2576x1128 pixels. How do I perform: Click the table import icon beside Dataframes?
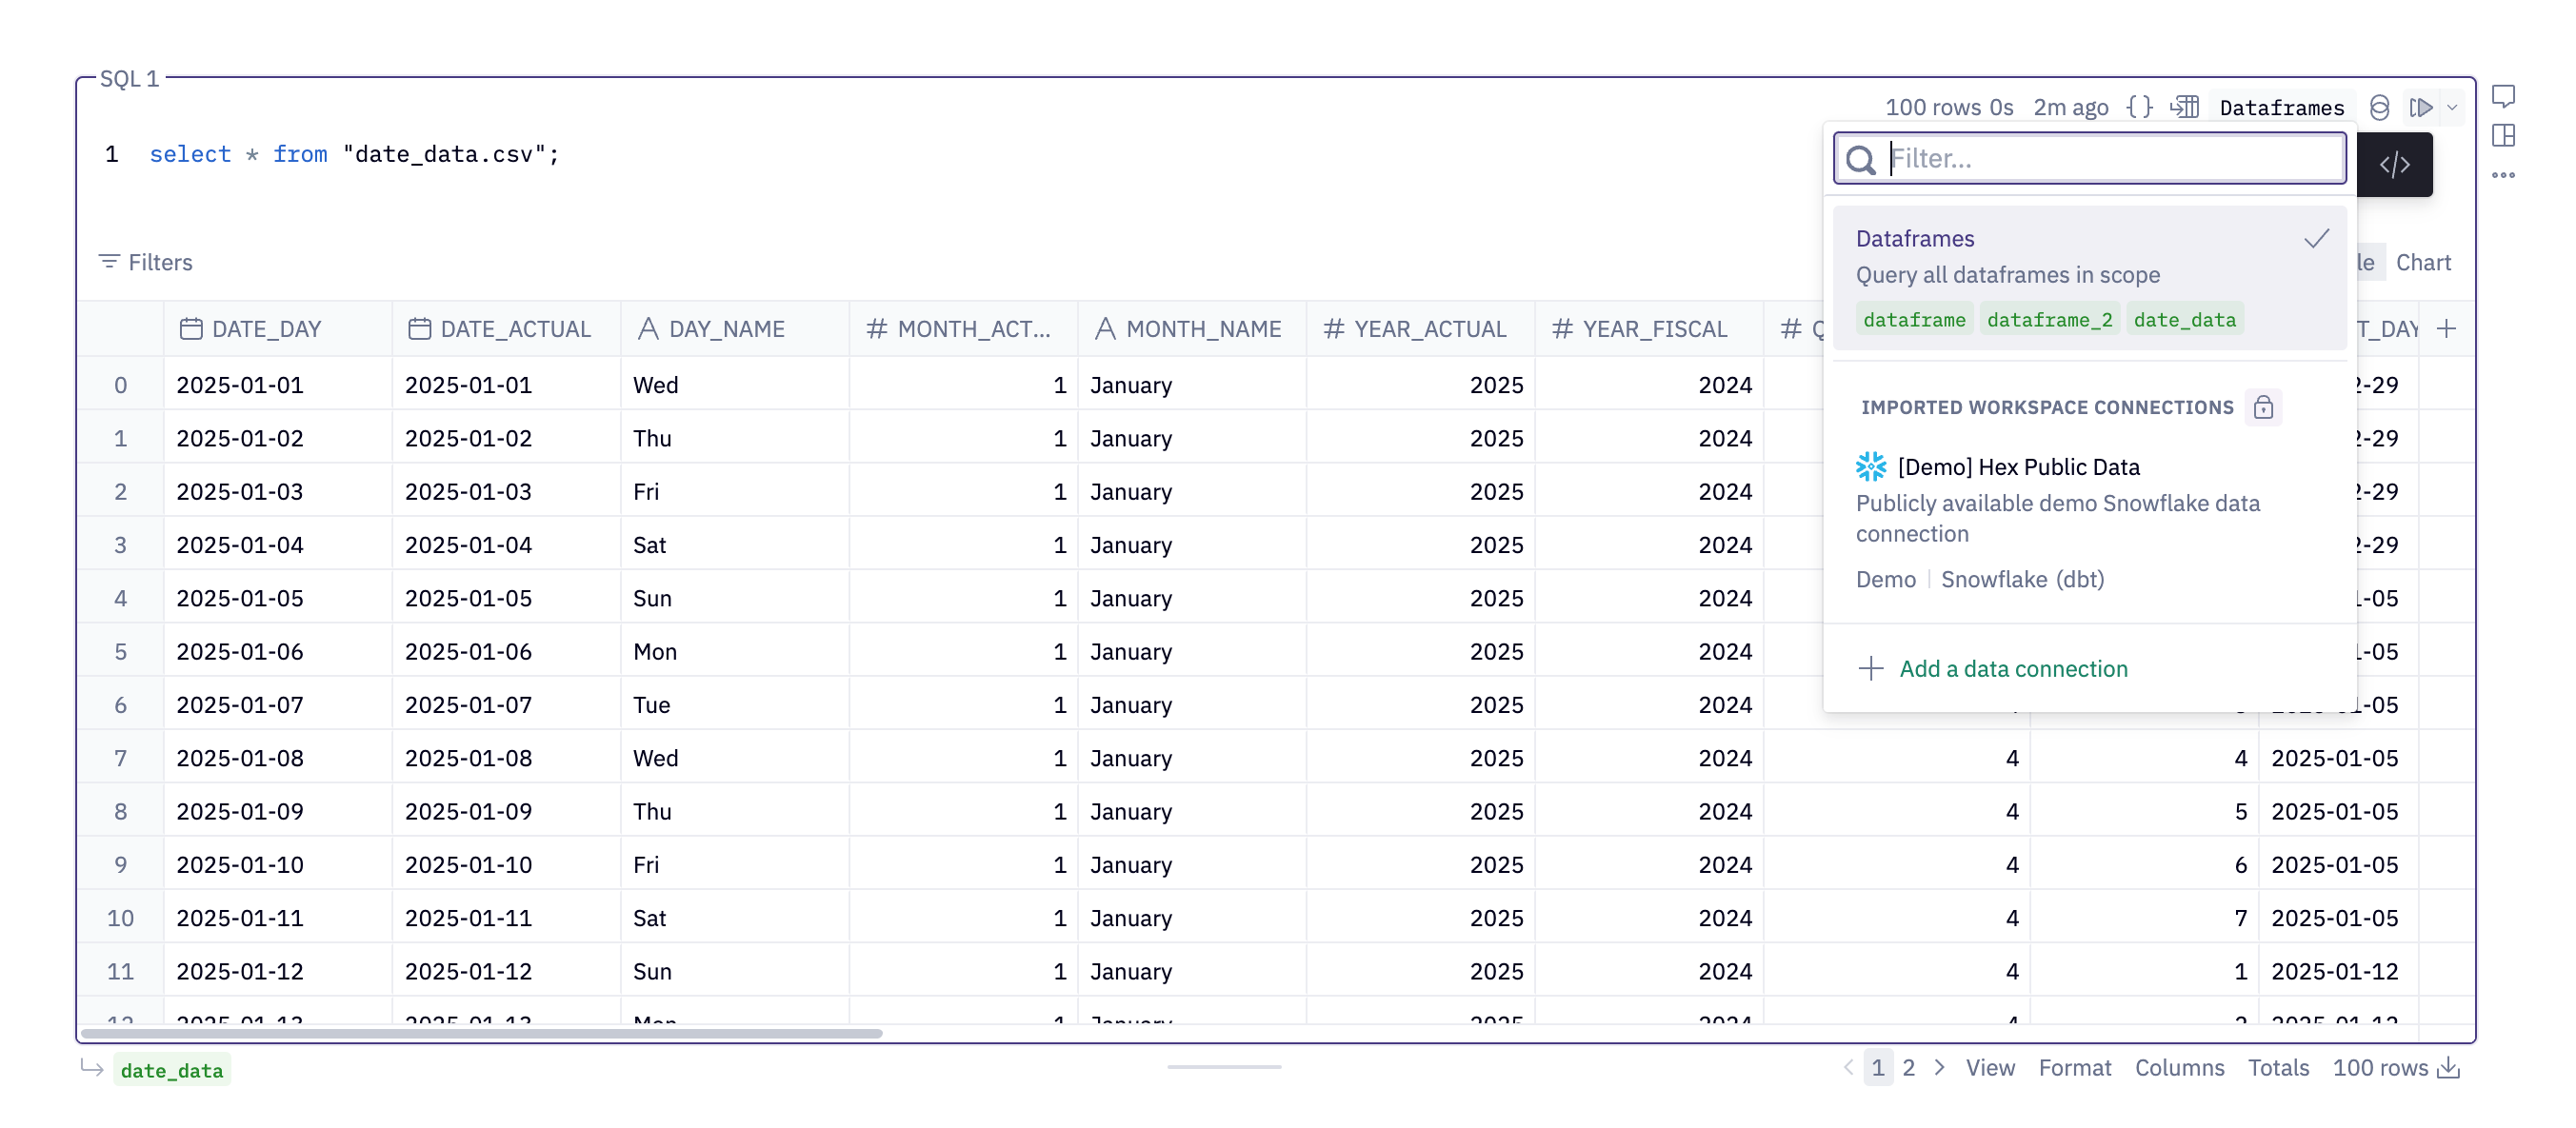pos(2184,107)
